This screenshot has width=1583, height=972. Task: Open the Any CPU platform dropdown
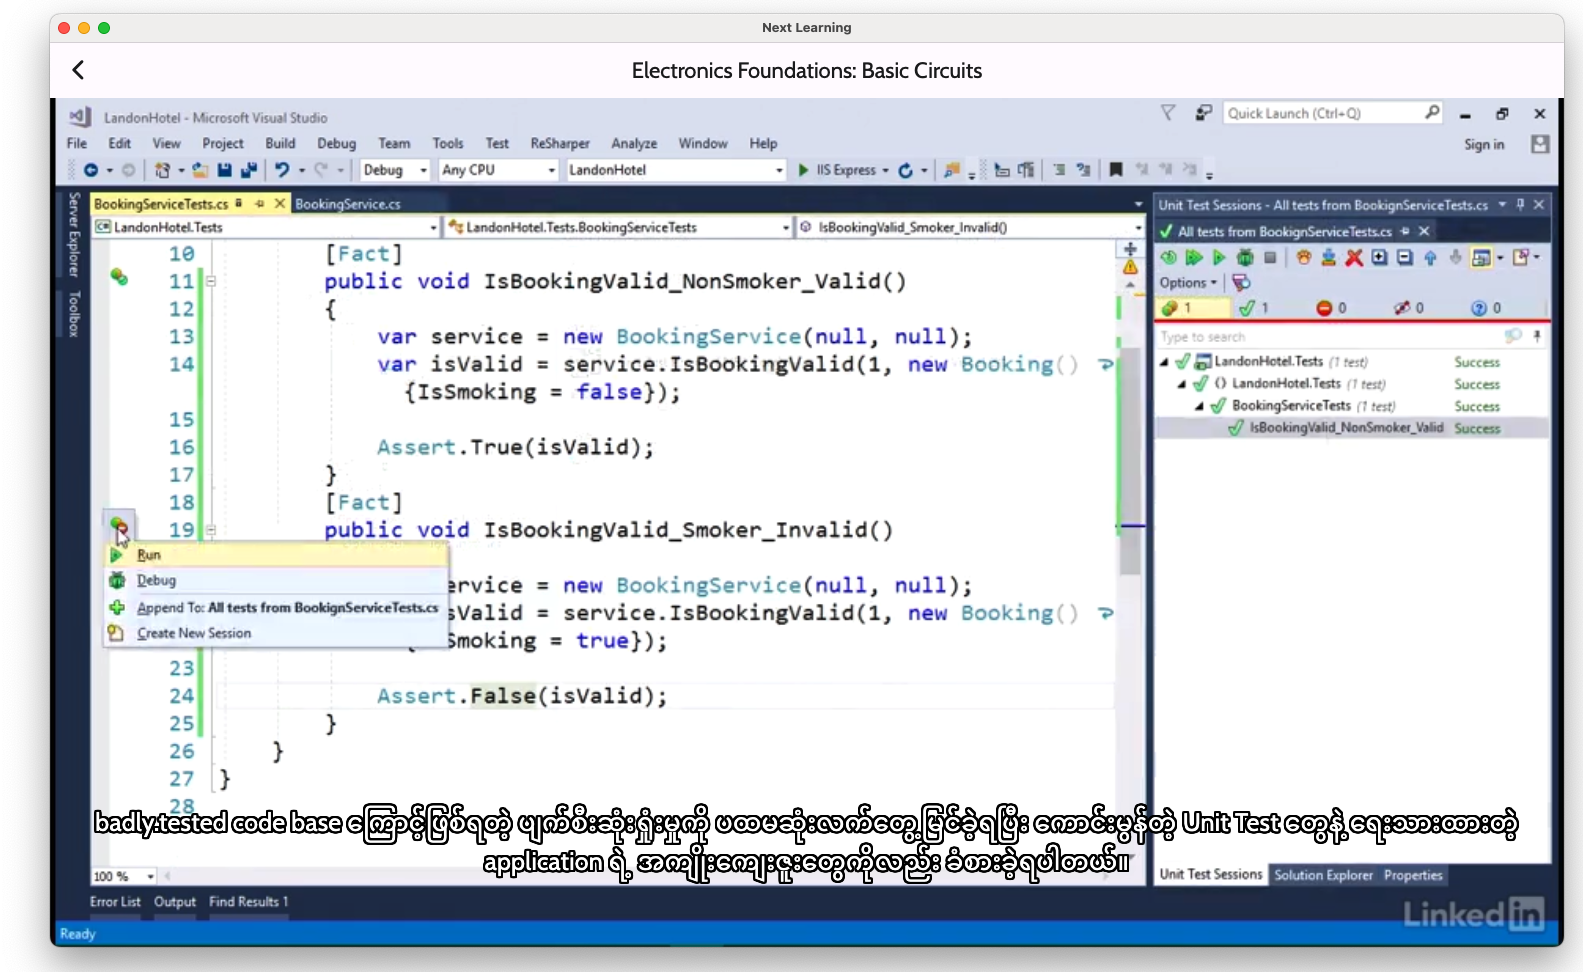497,170
